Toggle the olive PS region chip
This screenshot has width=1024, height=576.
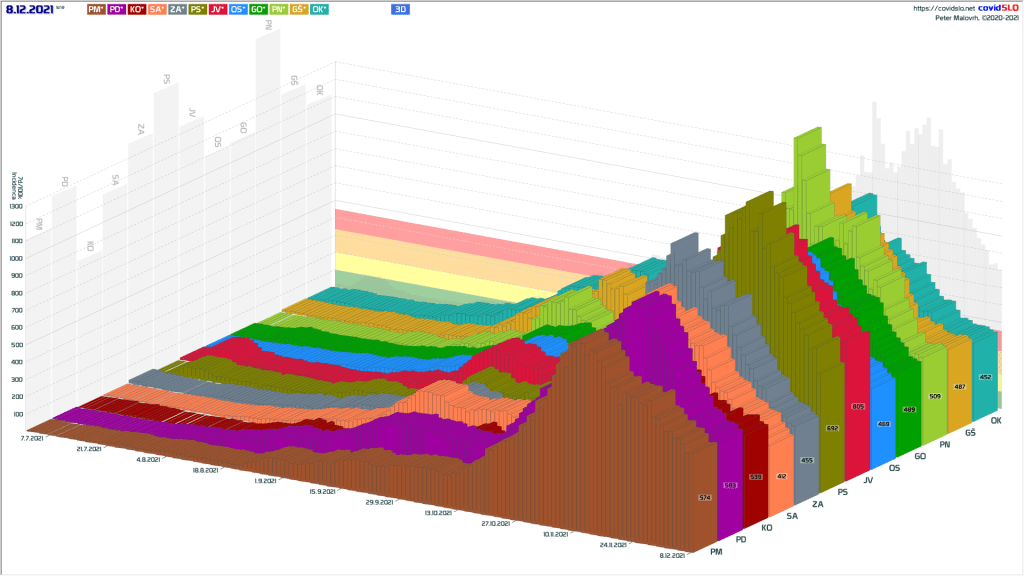(197, 9)
